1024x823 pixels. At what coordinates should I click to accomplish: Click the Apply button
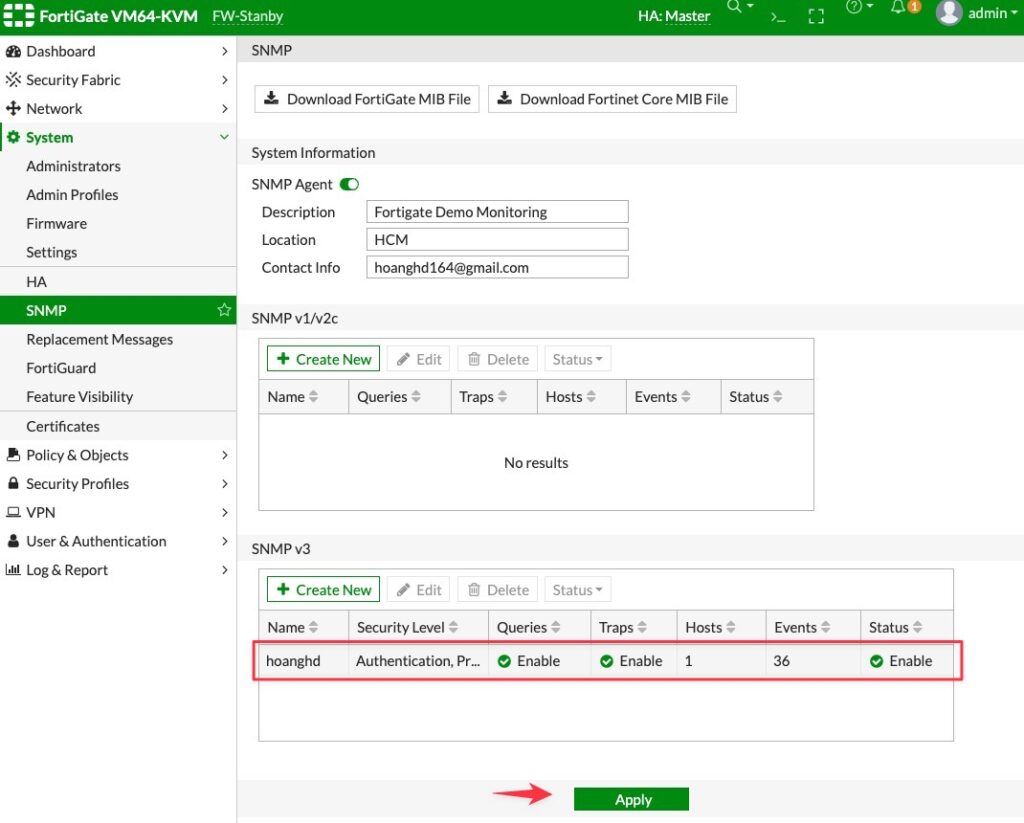(x=631, y=799)
